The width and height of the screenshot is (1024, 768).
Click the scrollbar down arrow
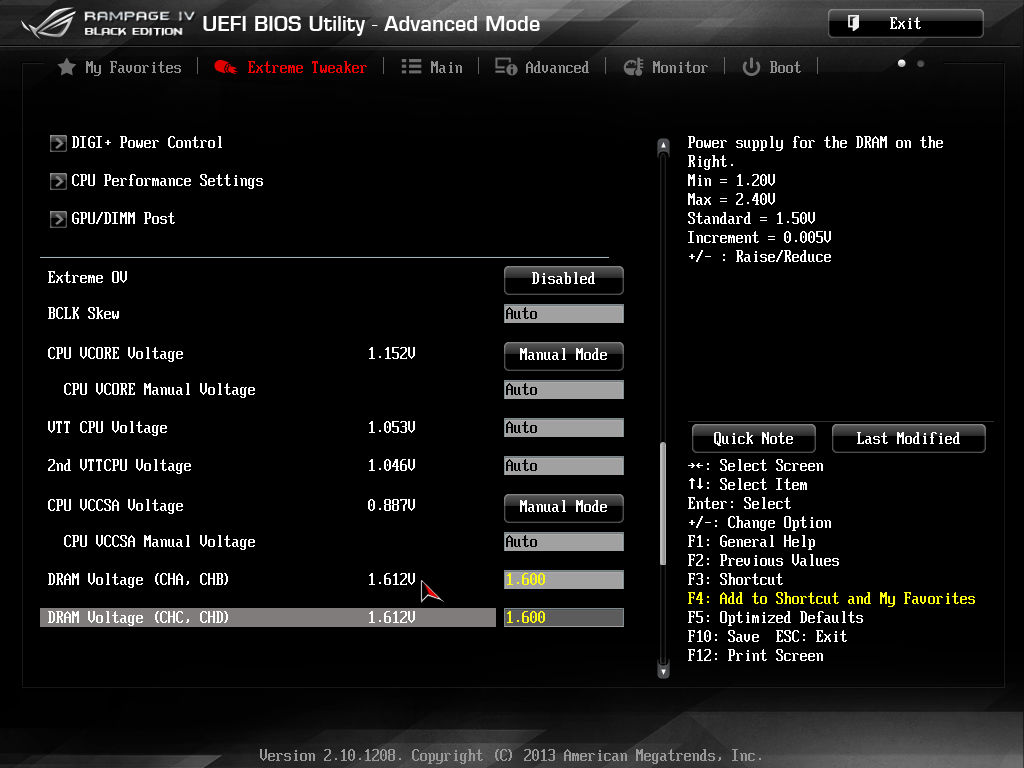coord(664,670)
